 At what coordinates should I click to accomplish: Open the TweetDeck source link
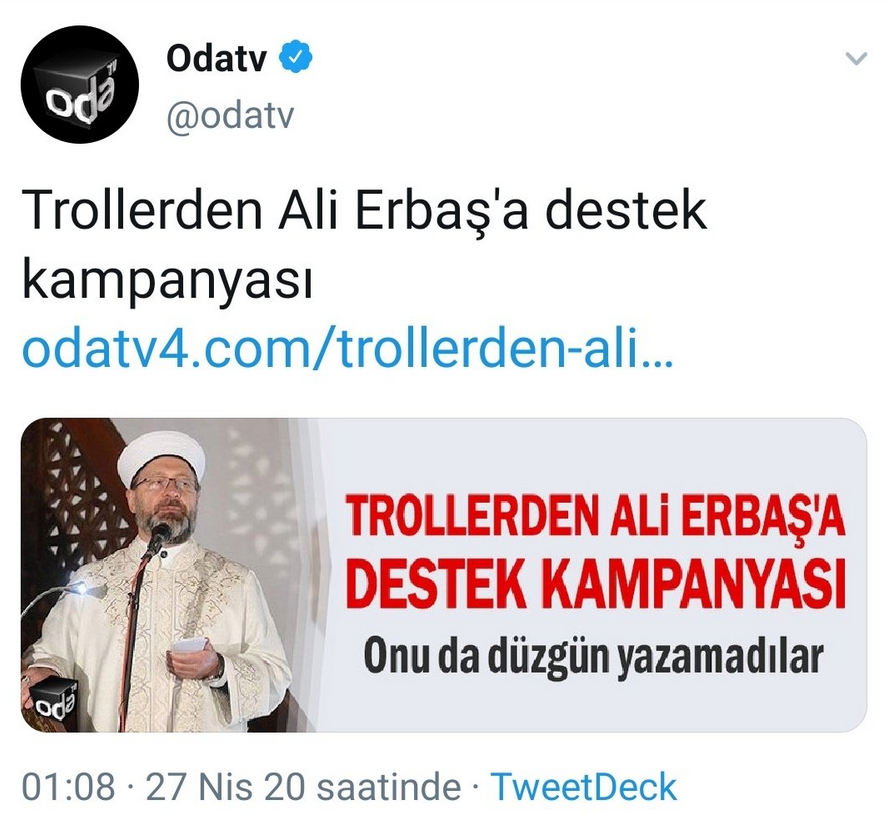(x=583, y=787)
